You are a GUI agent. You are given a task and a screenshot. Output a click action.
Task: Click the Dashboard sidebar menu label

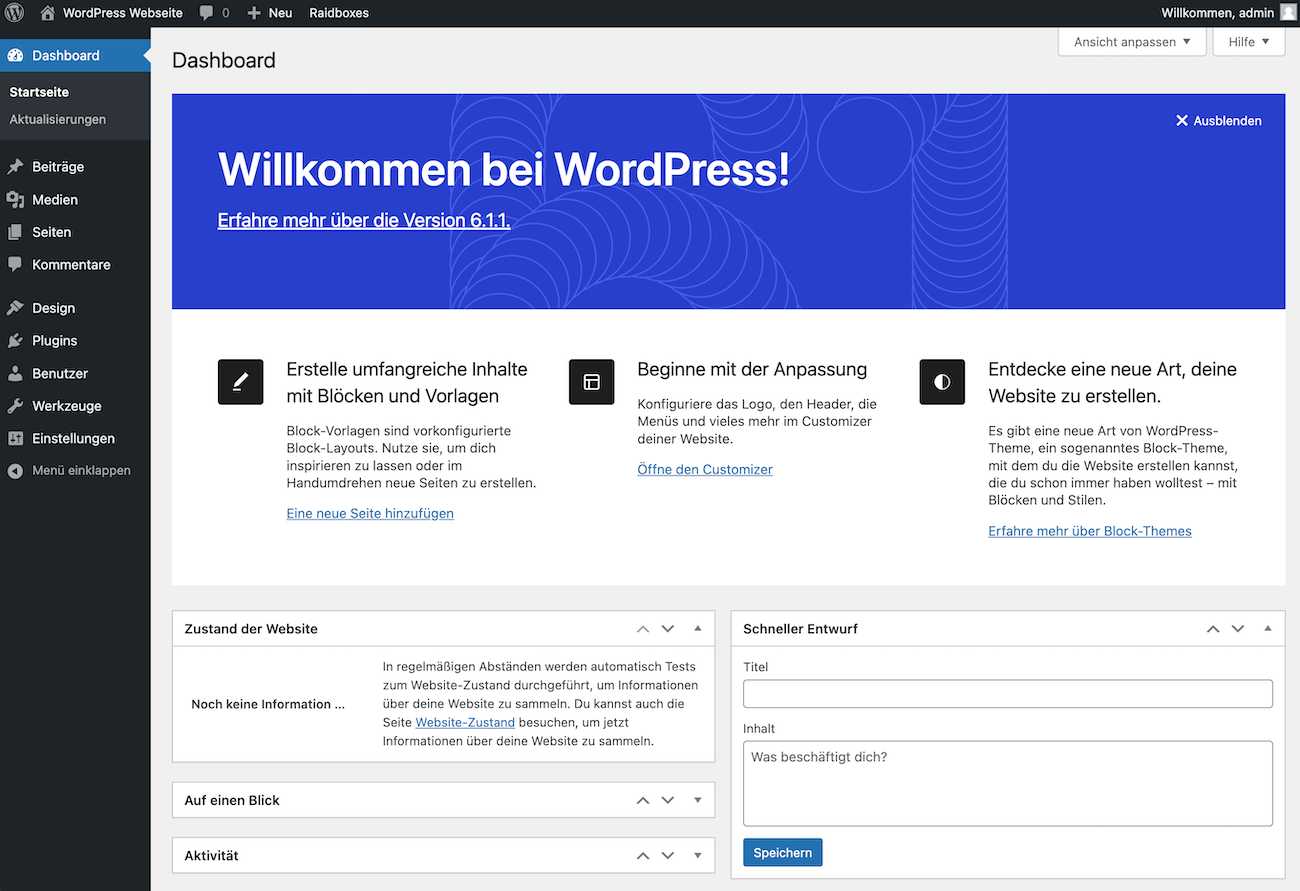pos(66,55)
